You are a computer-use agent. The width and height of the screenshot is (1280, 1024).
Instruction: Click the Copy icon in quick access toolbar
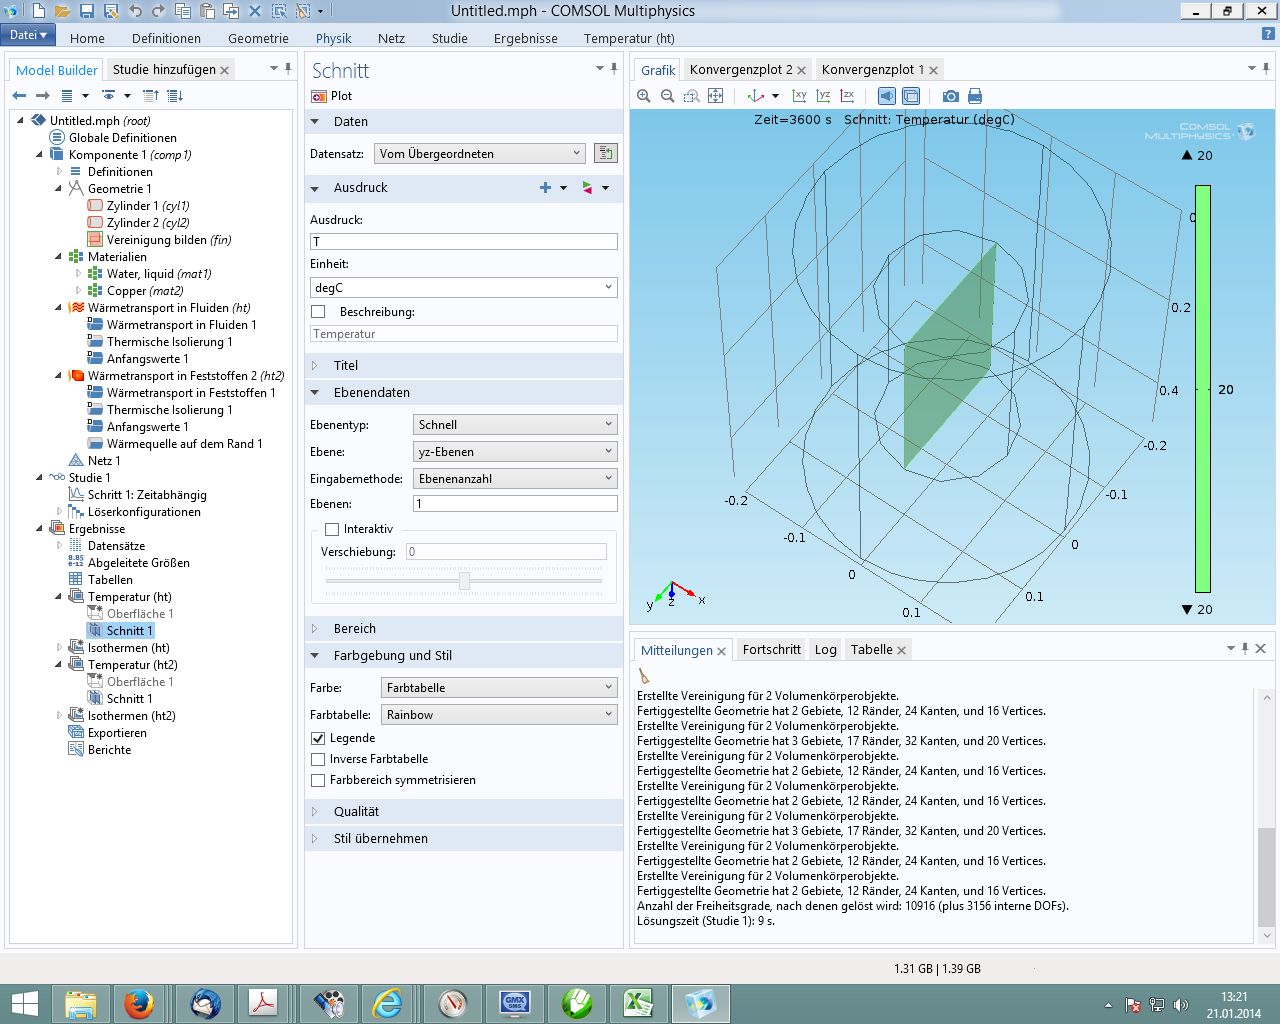[x=182, y=11]
